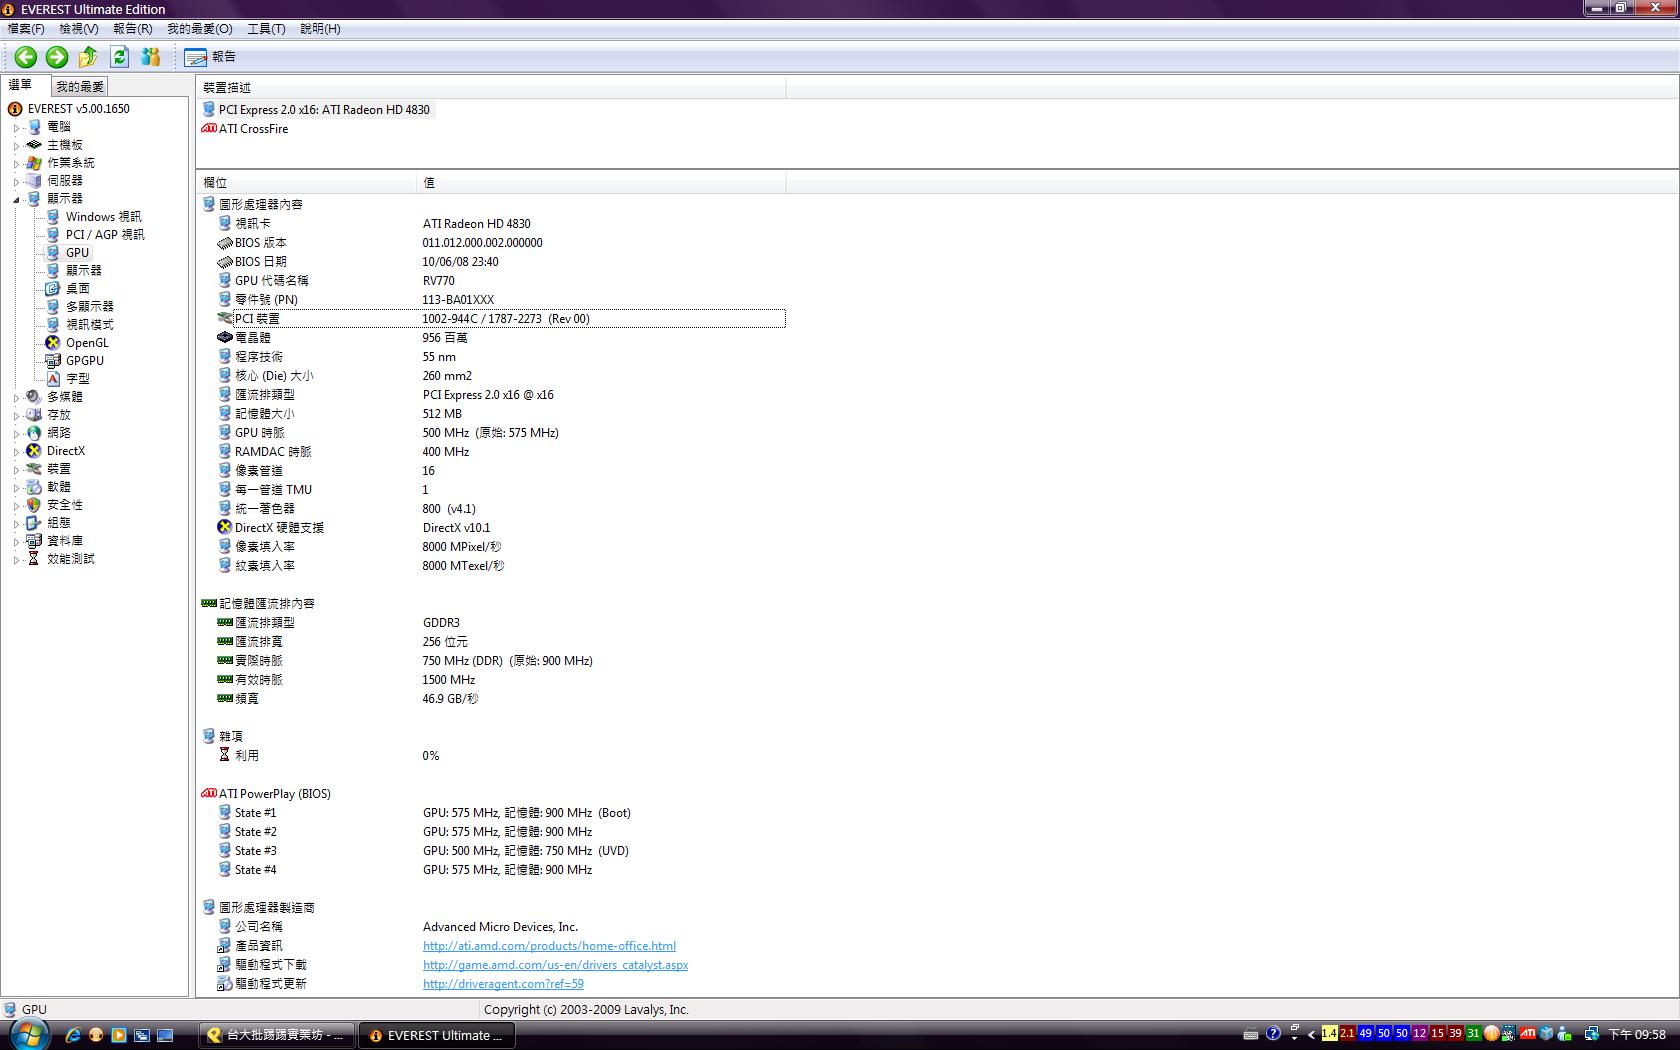Expand the 多媒體 tree node
This screenshot has width=1680, height=1050.
(x=17, y=397)
